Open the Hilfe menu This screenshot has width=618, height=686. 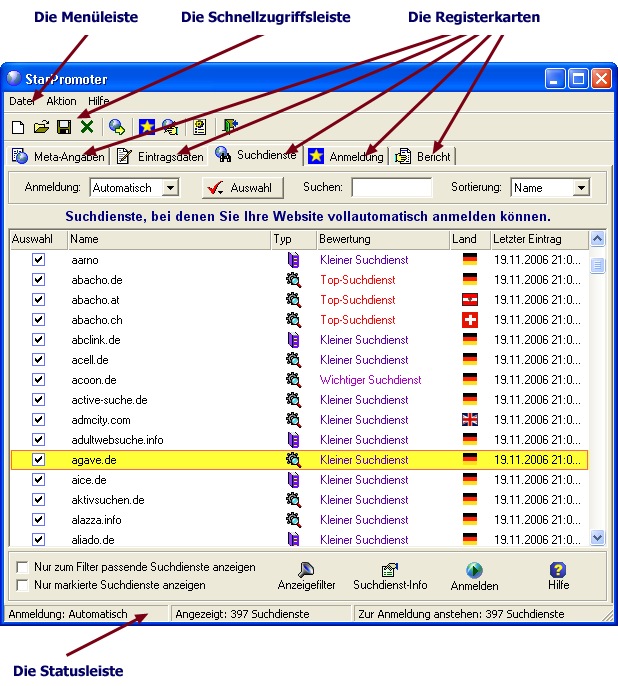click(x=98, y=101)
